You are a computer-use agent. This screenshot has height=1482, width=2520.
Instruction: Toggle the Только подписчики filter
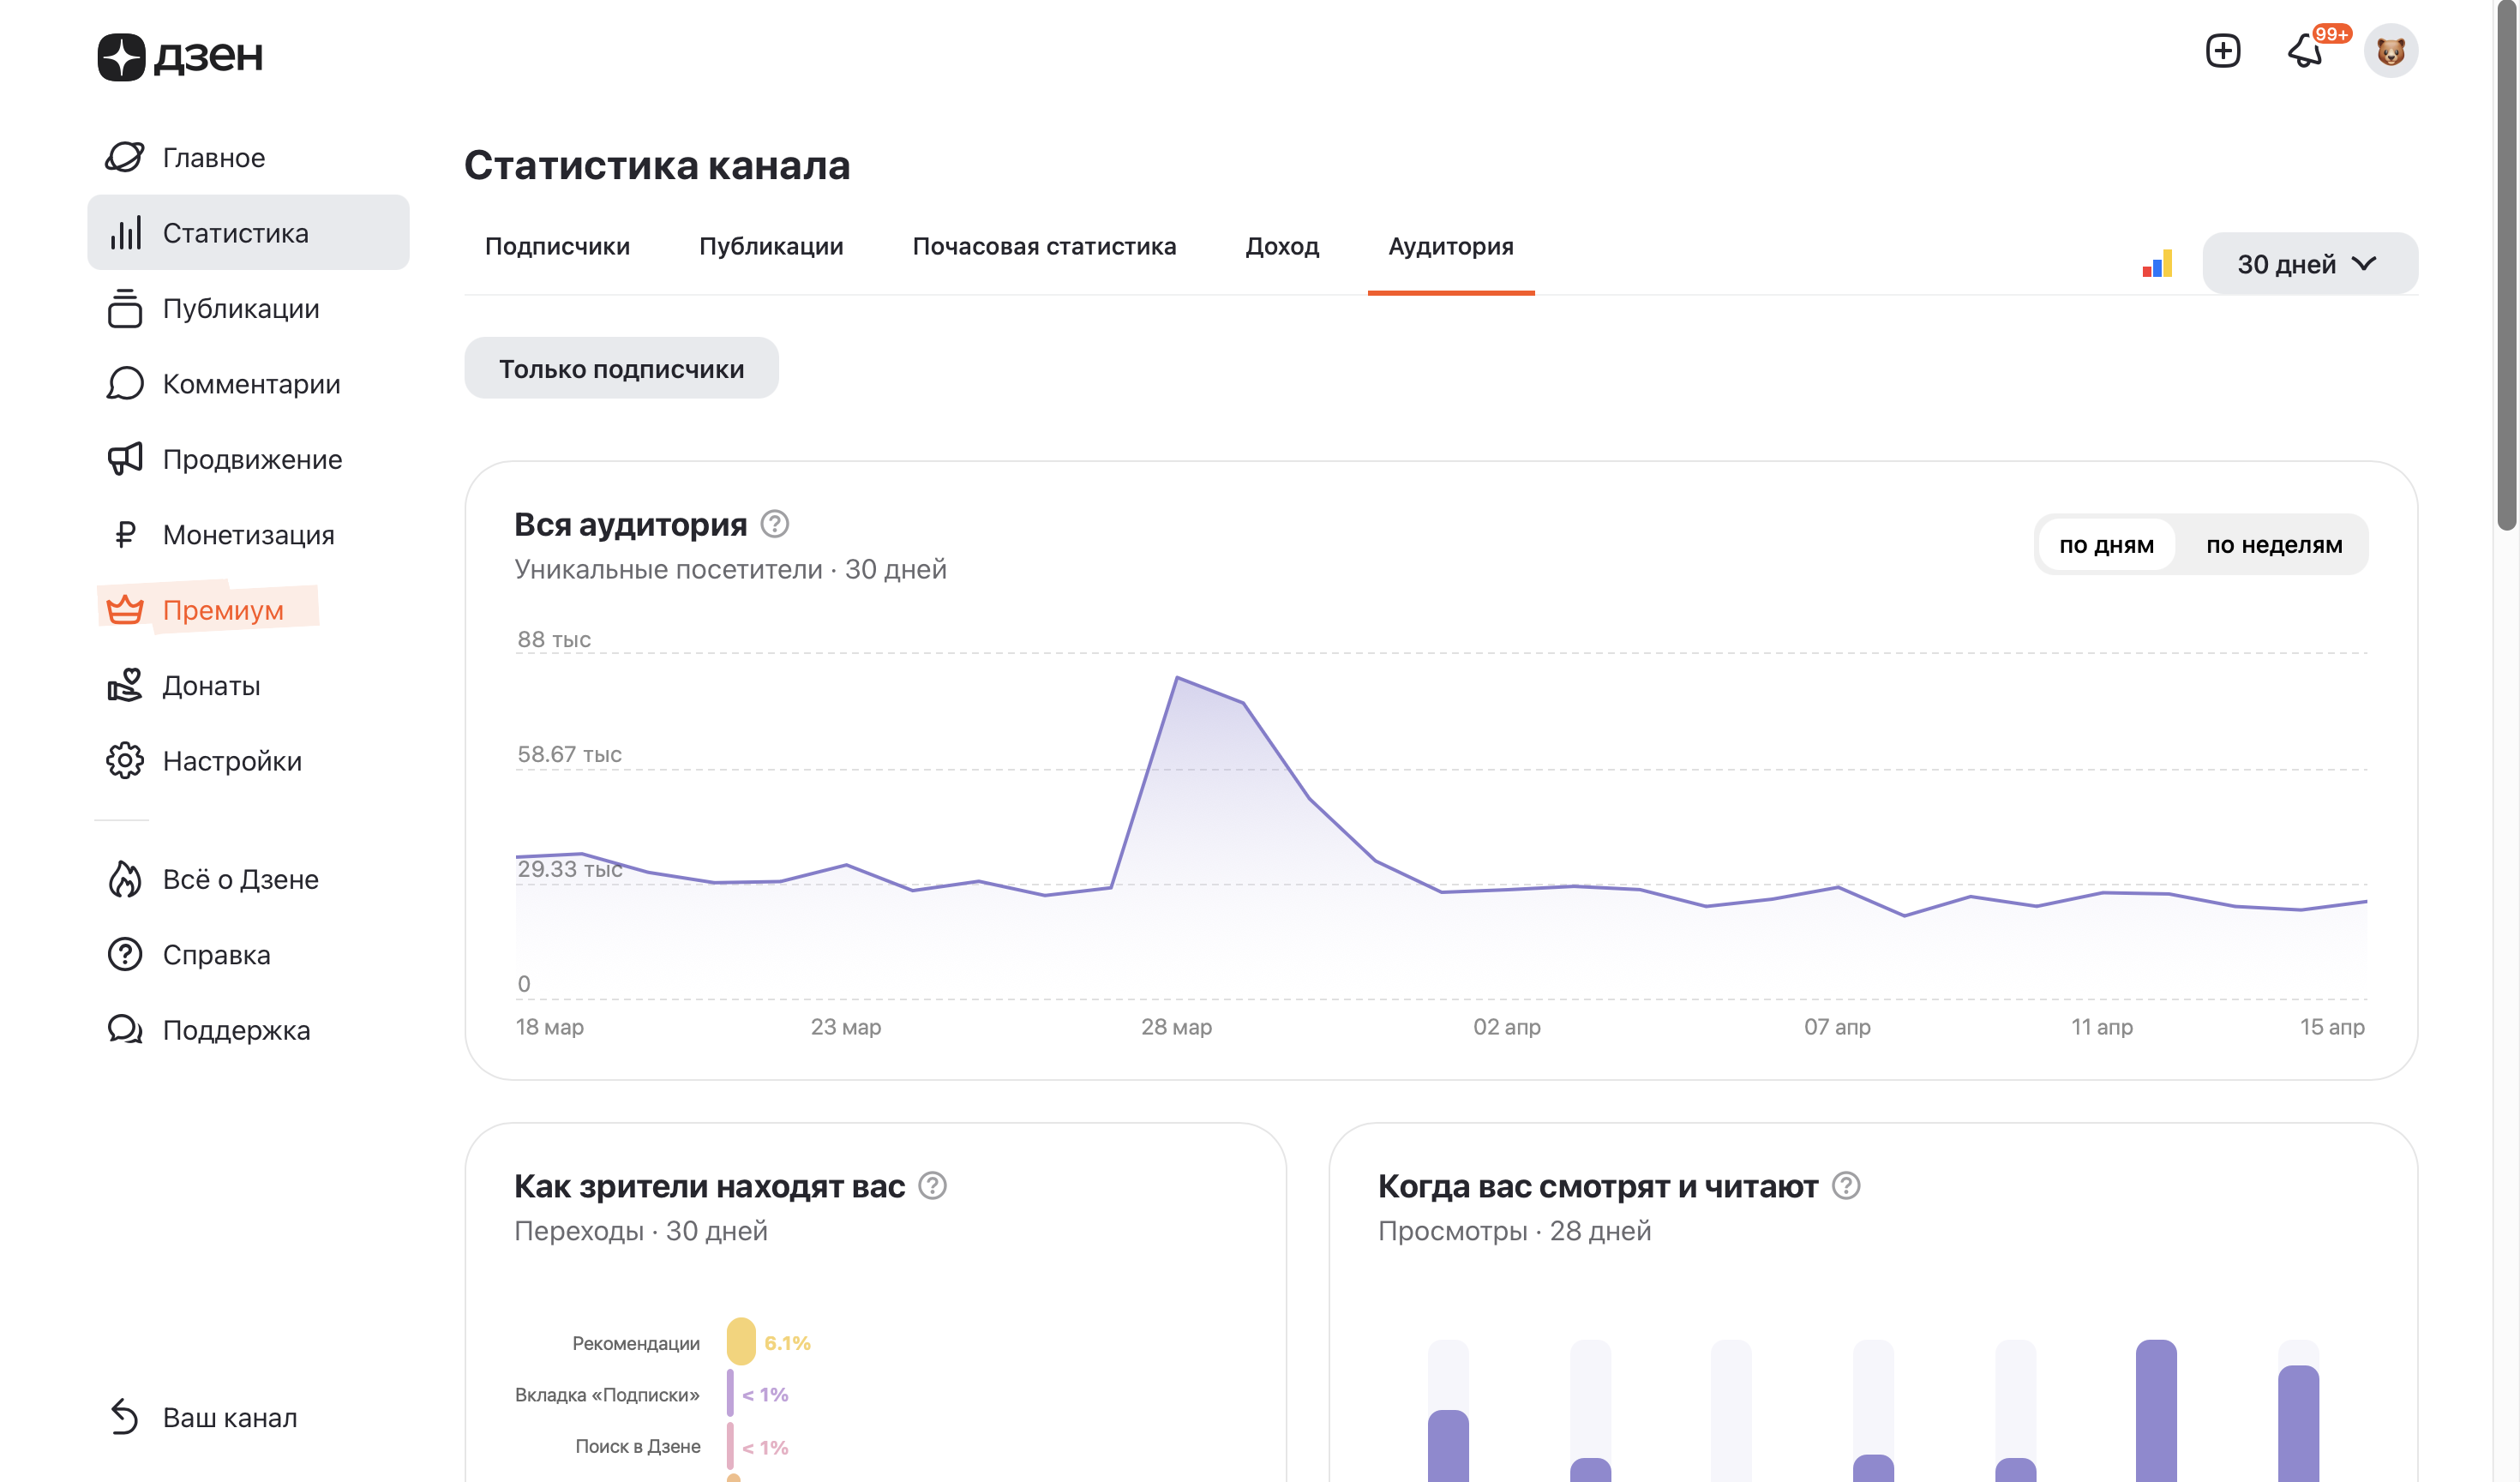(x=621, y=368)
